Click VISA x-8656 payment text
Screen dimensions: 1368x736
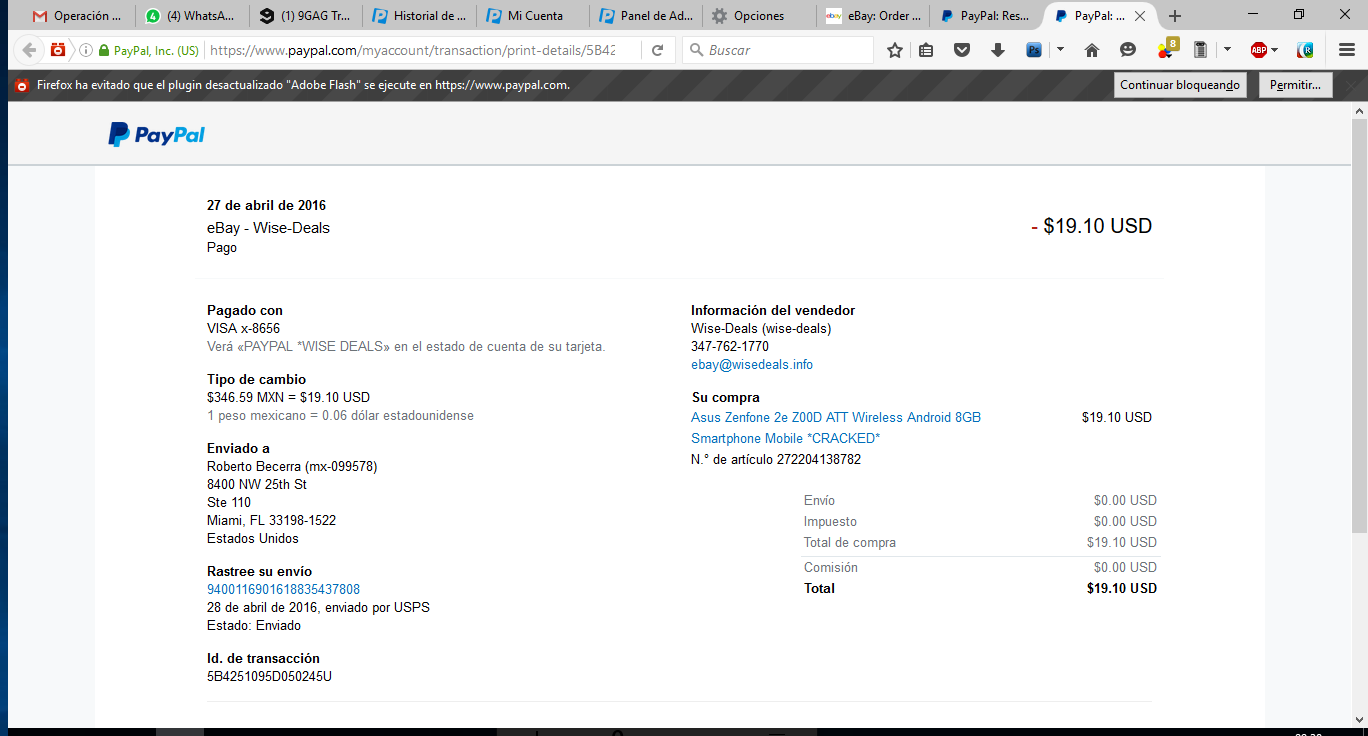point(243,329)
